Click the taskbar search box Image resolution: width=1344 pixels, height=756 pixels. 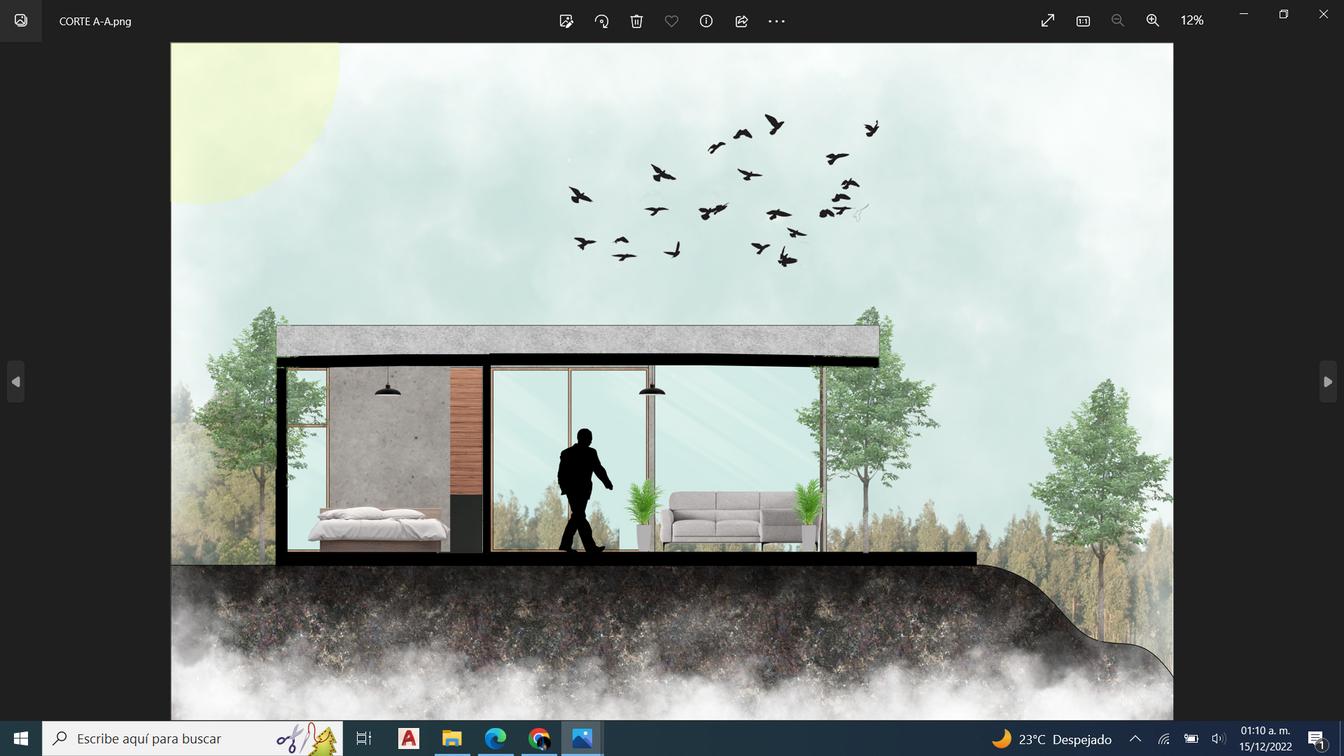[192, 738]
